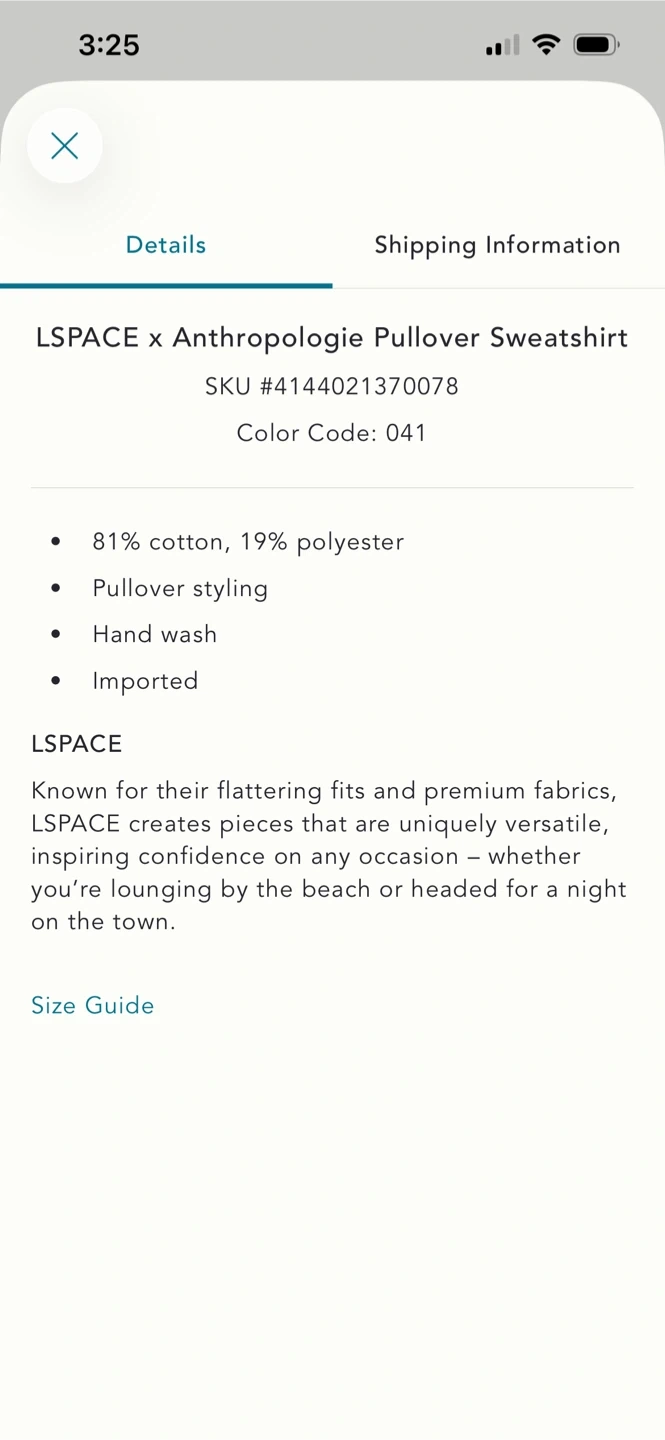Viewport: 665px width, 1440px height.
Task: Click the Hand wash care instruction
Action: (x=155, y=634)
